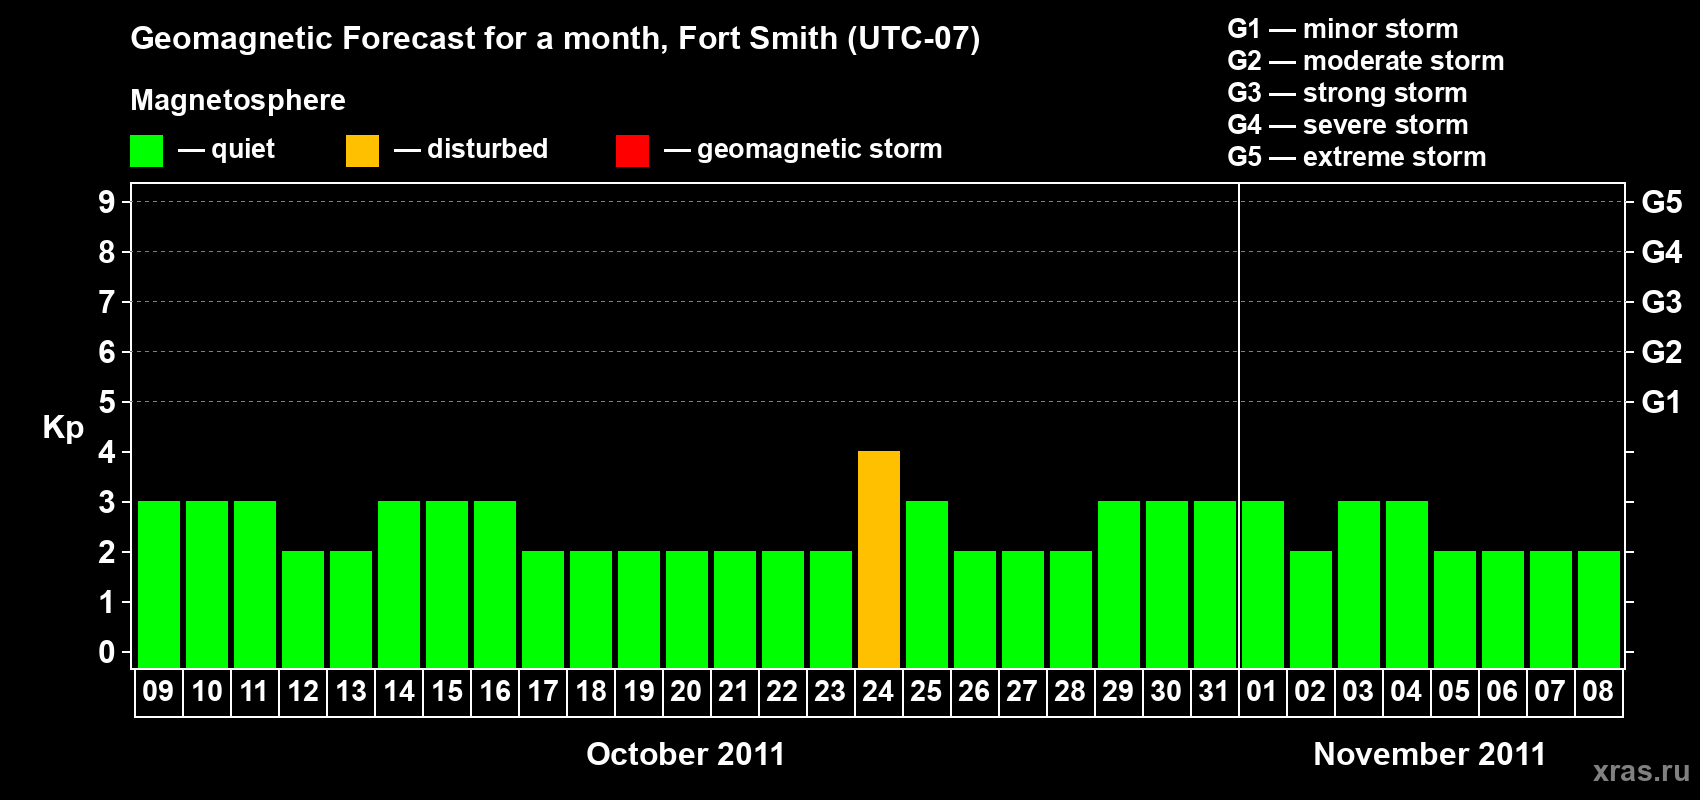Viewport: 1700px width, 800px height.
Task: Click the 'G3 — strong storm' legend line
Action: 1348,93
